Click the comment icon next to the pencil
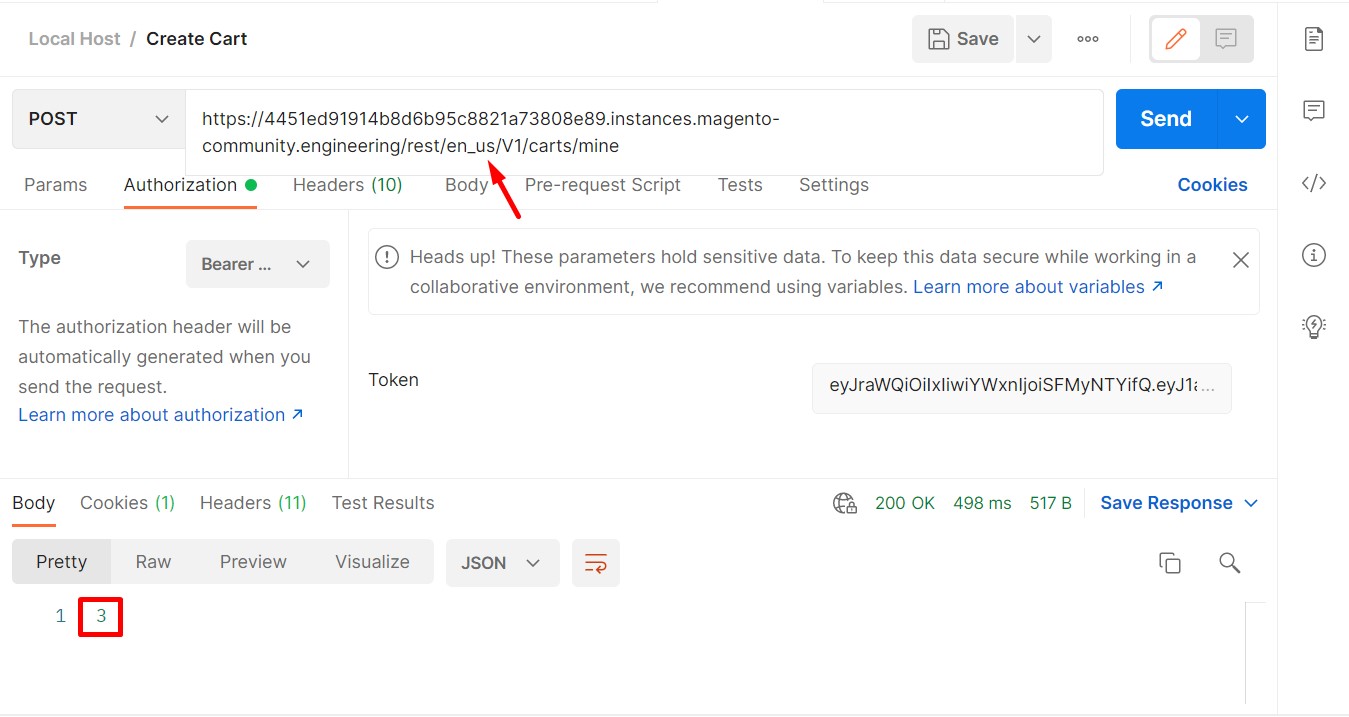 [x=1225, y=38]
